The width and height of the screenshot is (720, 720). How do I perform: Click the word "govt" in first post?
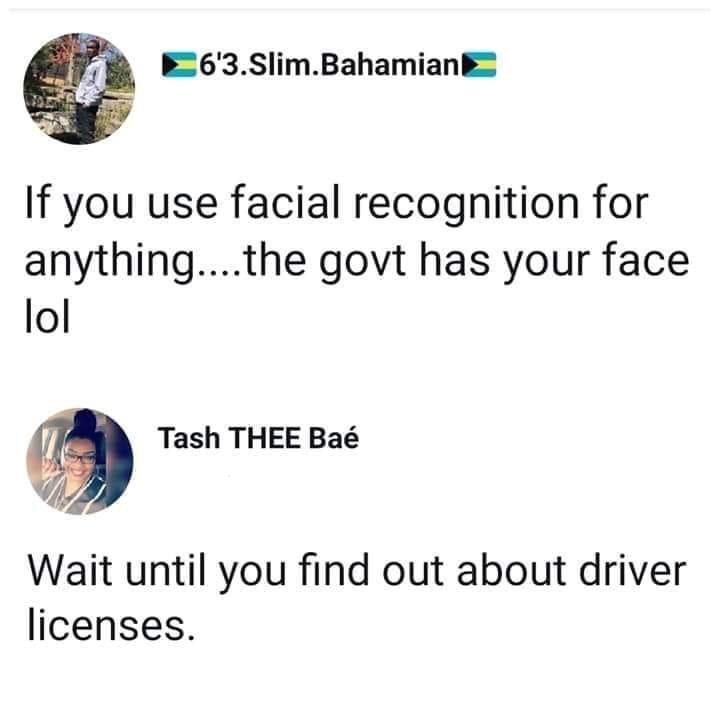(363, 264)
